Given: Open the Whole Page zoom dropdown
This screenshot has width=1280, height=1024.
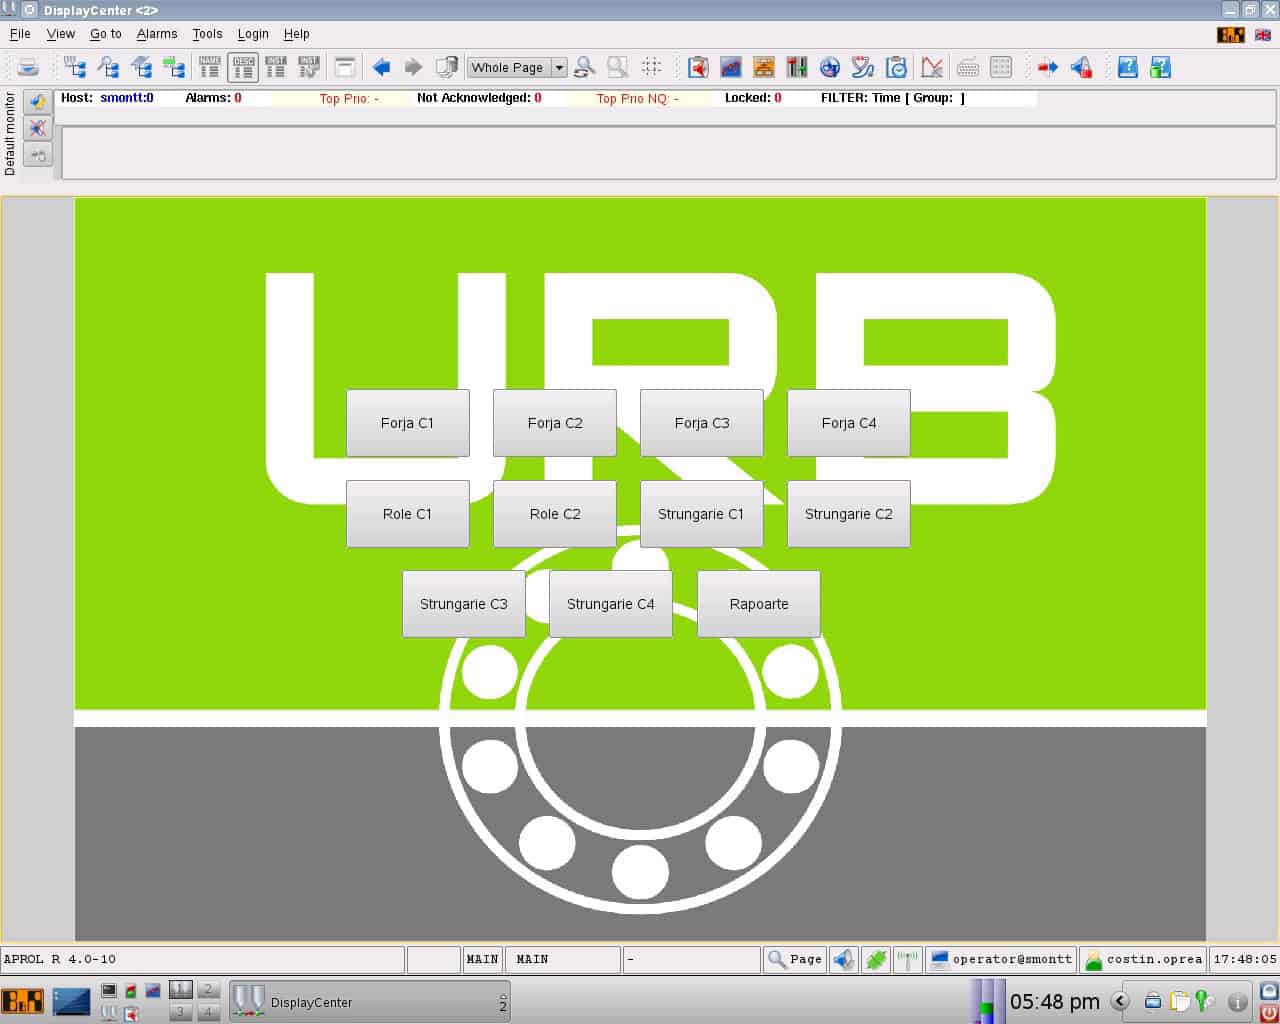Looking at the screenshot, I should 559,68.
